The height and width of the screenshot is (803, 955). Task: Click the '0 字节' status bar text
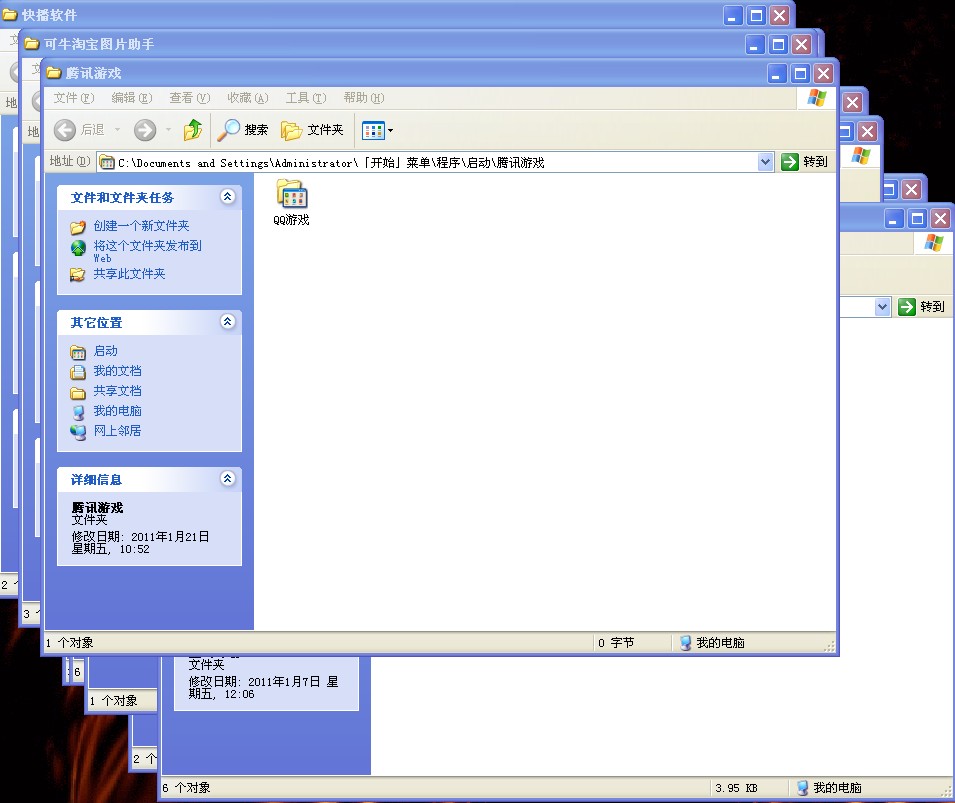tap(616, 643)
